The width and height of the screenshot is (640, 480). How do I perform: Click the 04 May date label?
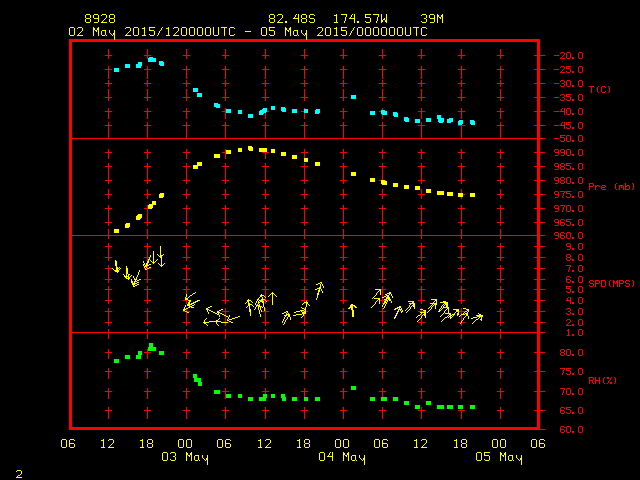point(342,458)
